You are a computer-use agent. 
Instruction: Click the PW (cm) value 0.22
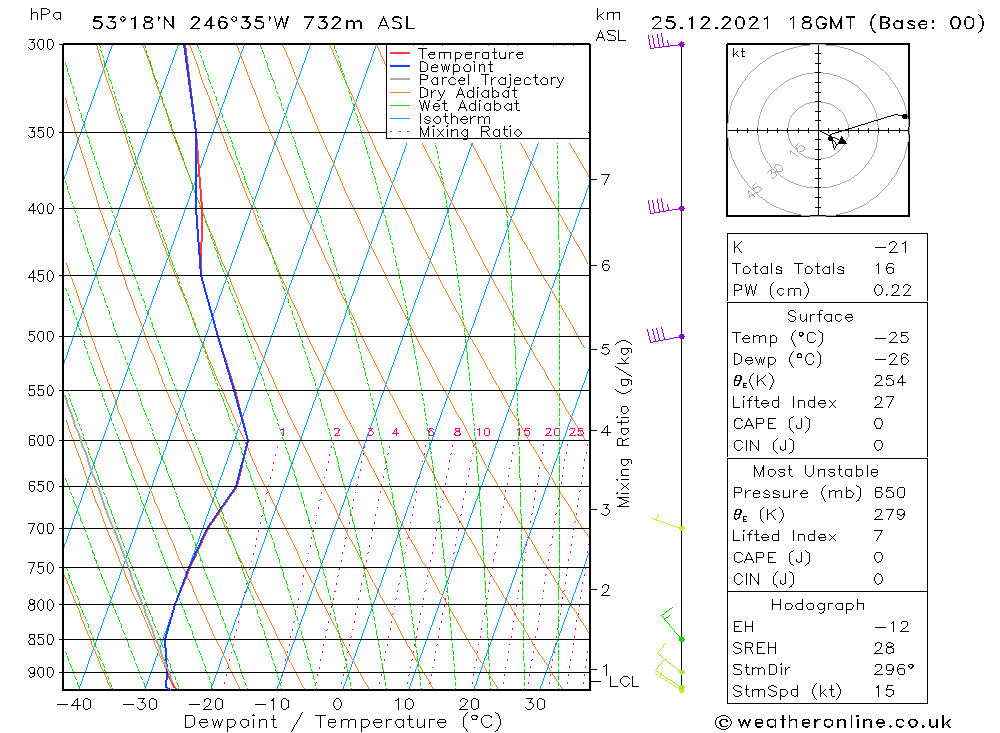point(893,290)
